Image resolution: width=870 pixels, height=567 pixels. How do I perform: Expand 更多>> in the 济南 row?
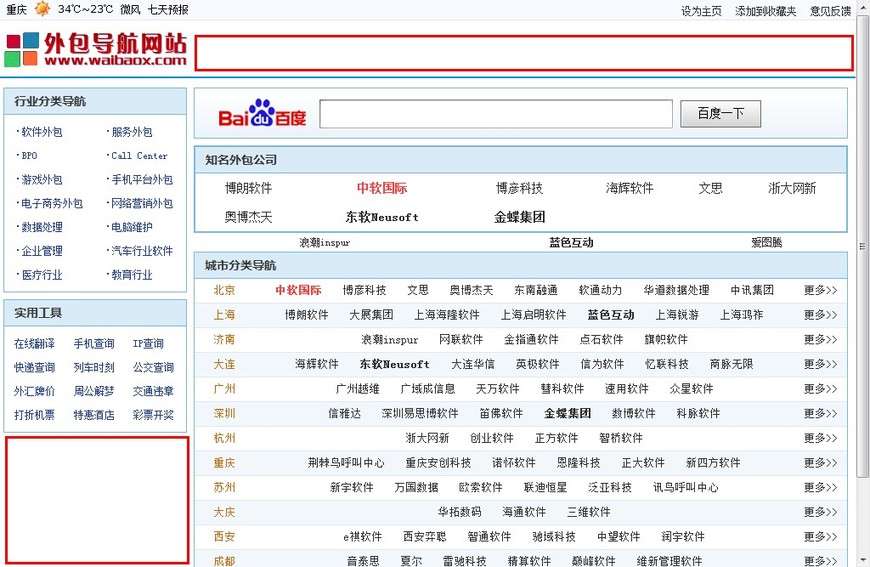pos(821,340)
